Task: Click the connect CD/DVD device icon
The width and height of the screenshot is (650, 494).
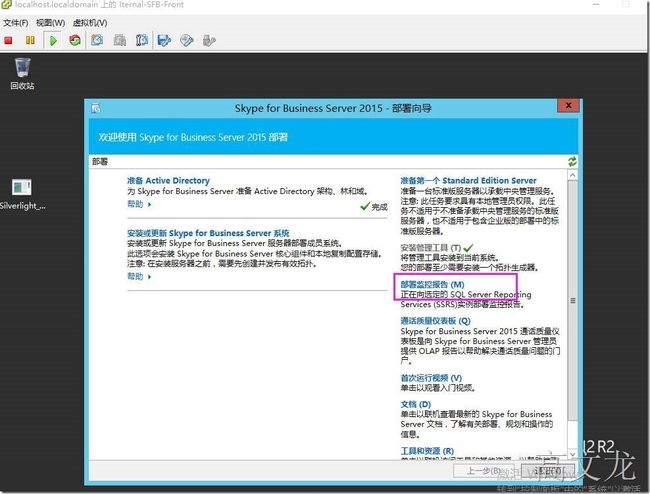Action: click(x=187, y=41)
